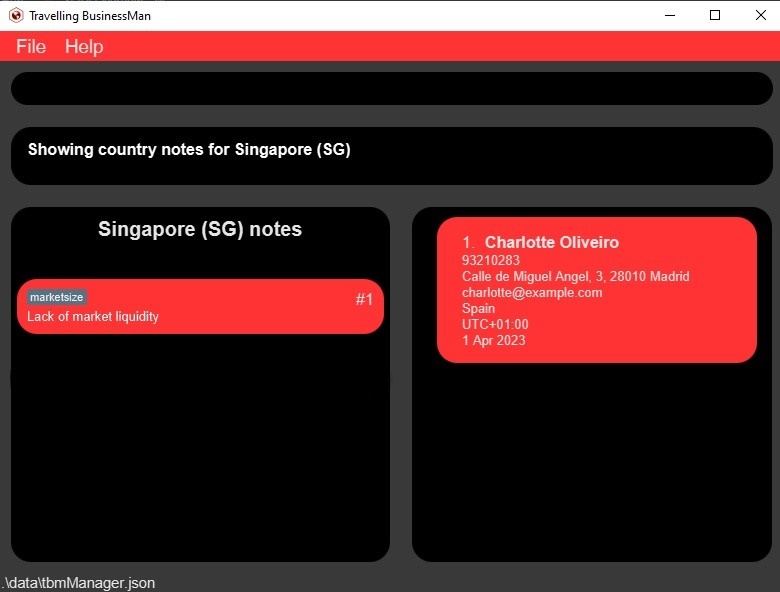
Task: Click the country Spain on the card
Action: point(478,308)
